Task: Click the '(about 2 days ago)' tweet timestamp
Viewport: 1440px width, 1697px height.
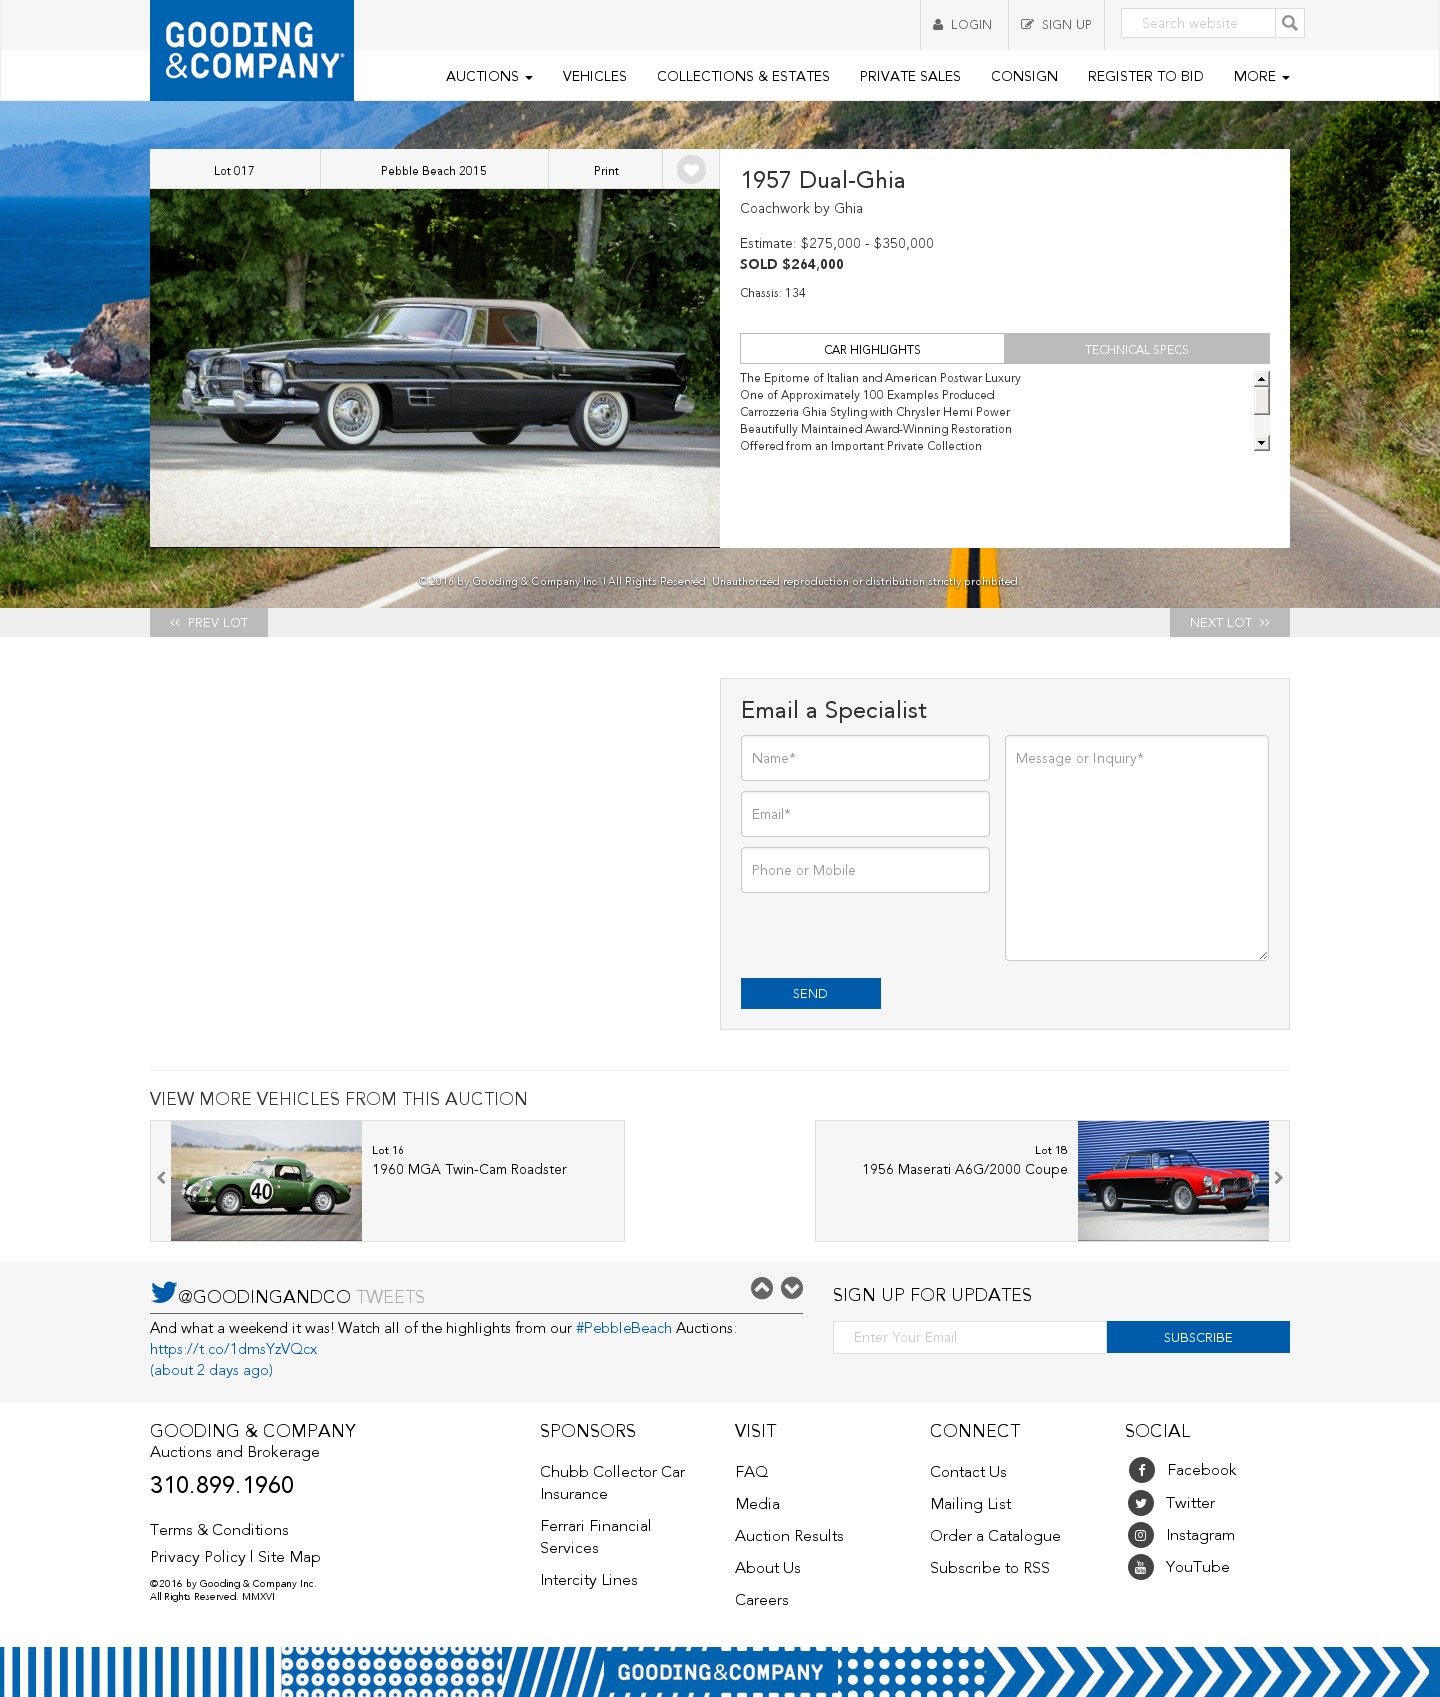Action: (211, 1370)
